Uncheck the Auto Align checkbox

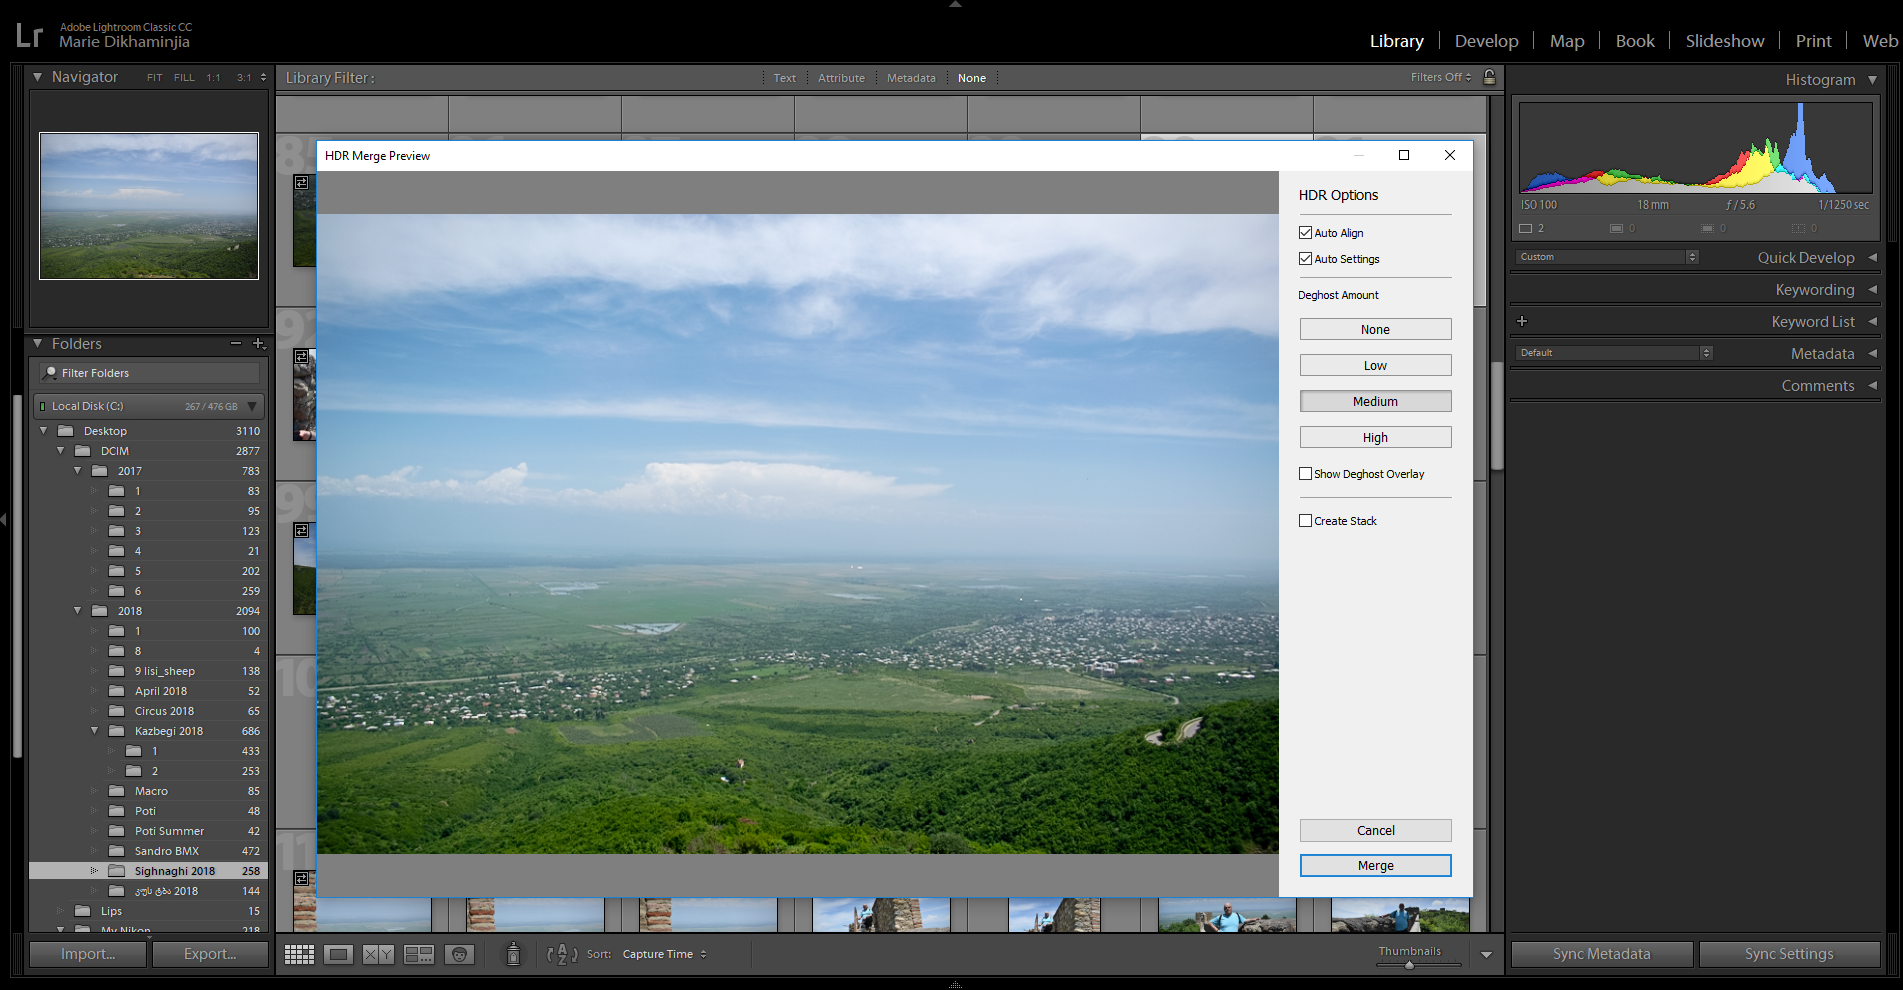1305,233
